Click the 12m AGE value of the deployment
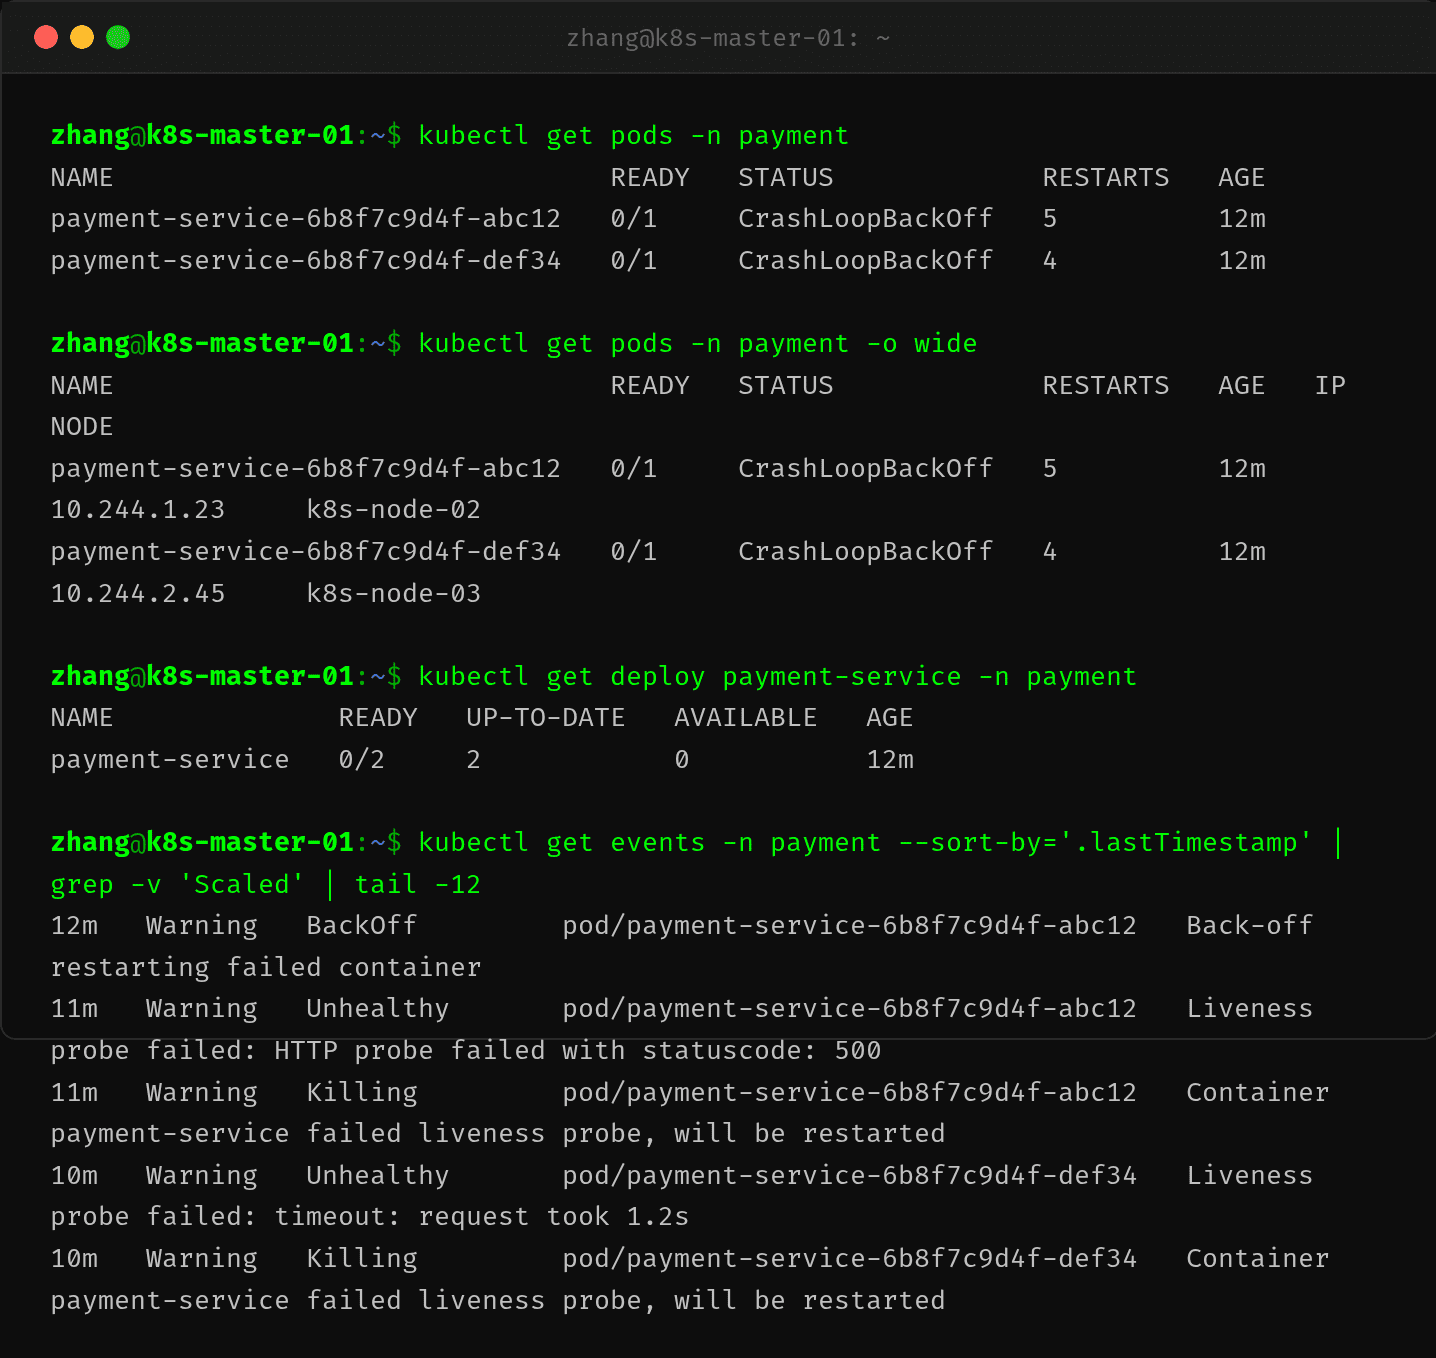The width and height of the screenshot is (1436, 1358). coord(890,759)
